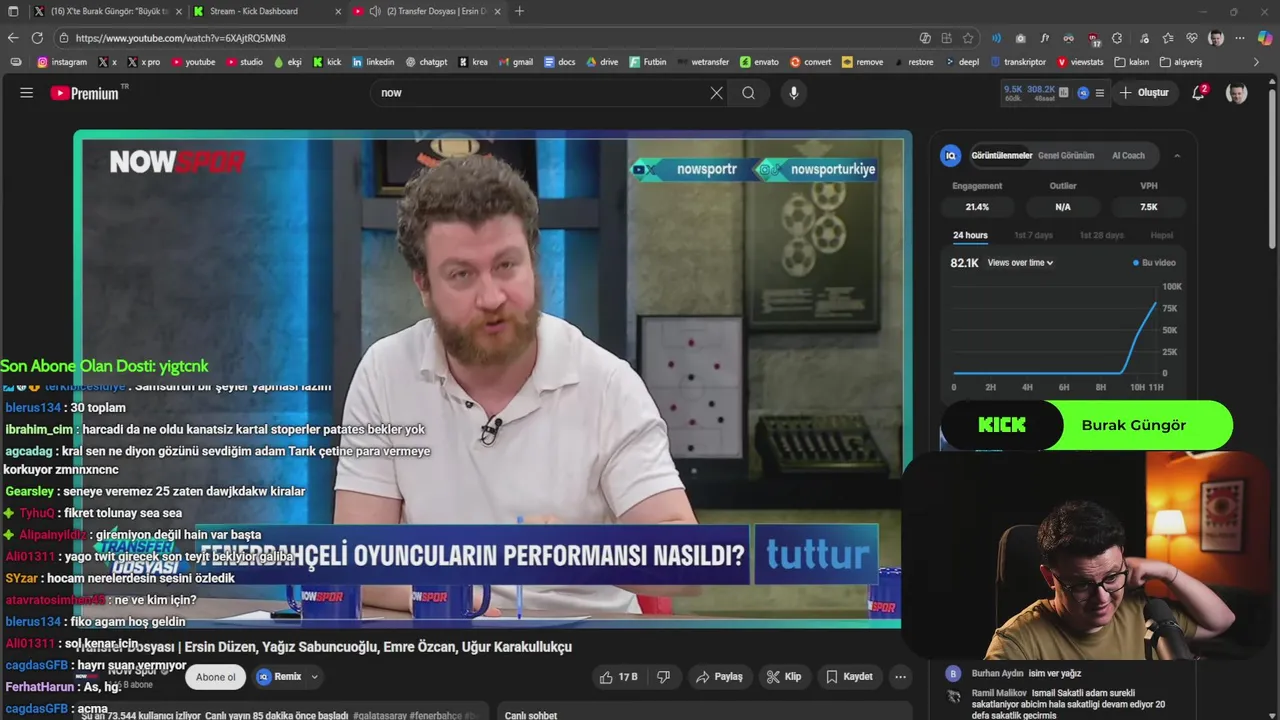The height and width of the screenshot is (720, 1280).
Task: Open browser screenshot camera extension
Action: coord(1020,38)
